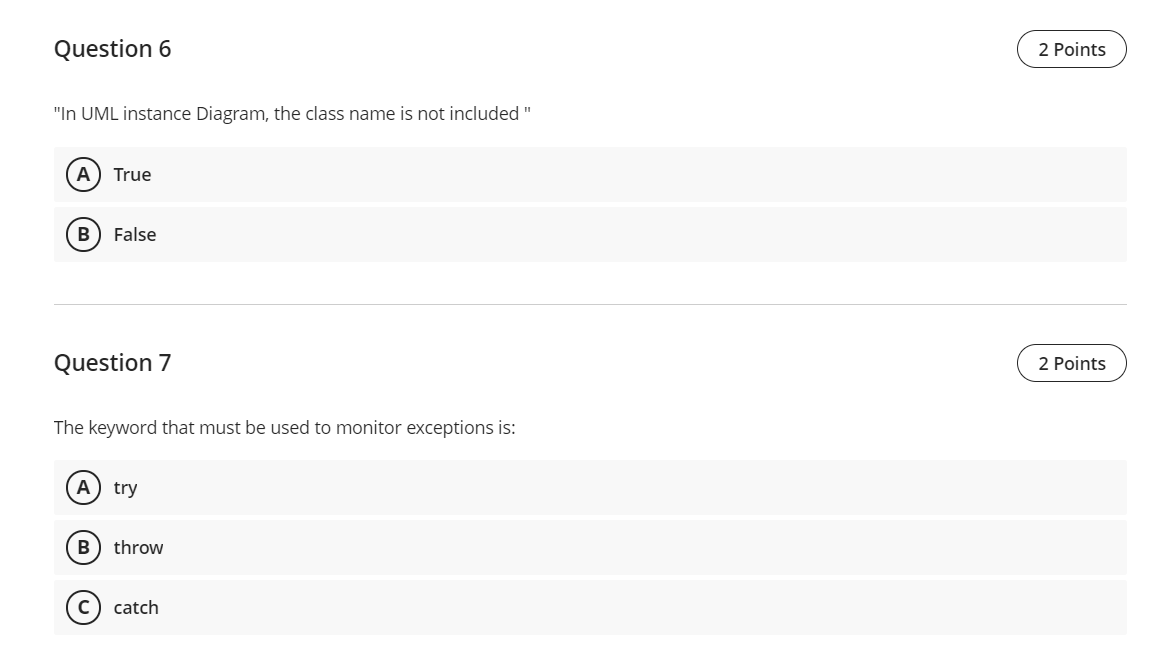Choose catch as the Question 7 answer
This screenshot has height=663, width=1150.
click(137, 607)
